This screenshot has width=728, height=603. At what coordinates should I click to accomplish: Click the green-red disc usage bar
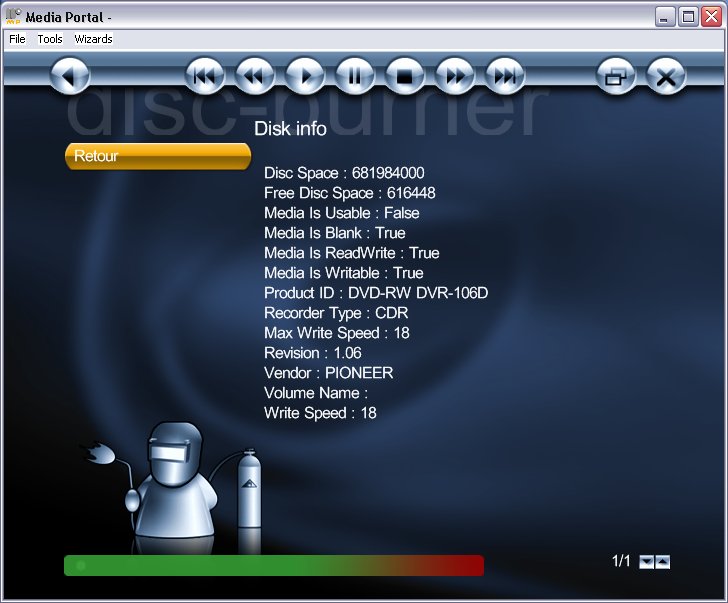pyautogui.click(x=274, y=565)
